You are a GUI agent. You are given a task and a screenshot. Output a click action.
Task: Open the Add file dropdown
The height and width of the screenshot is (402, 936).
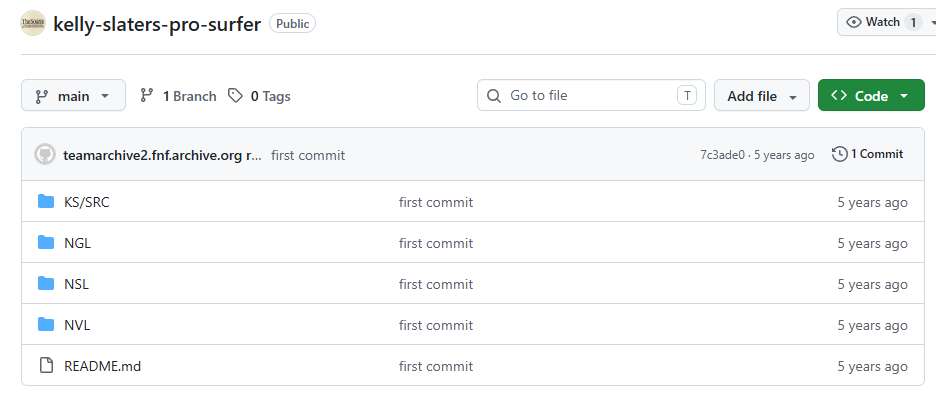[762, 96]
